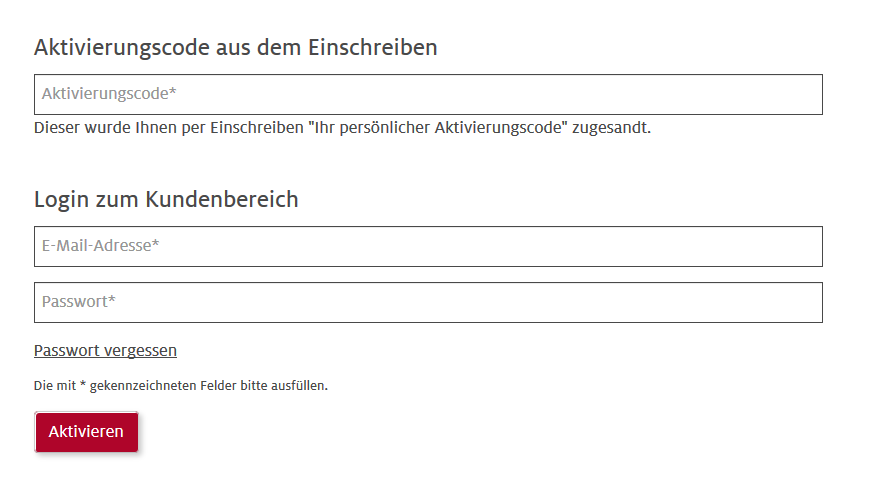Click heading Aktivierungscode aus dem Einschreiben
The width and height of the screenshot is (888, 482).
coord(236,47)
